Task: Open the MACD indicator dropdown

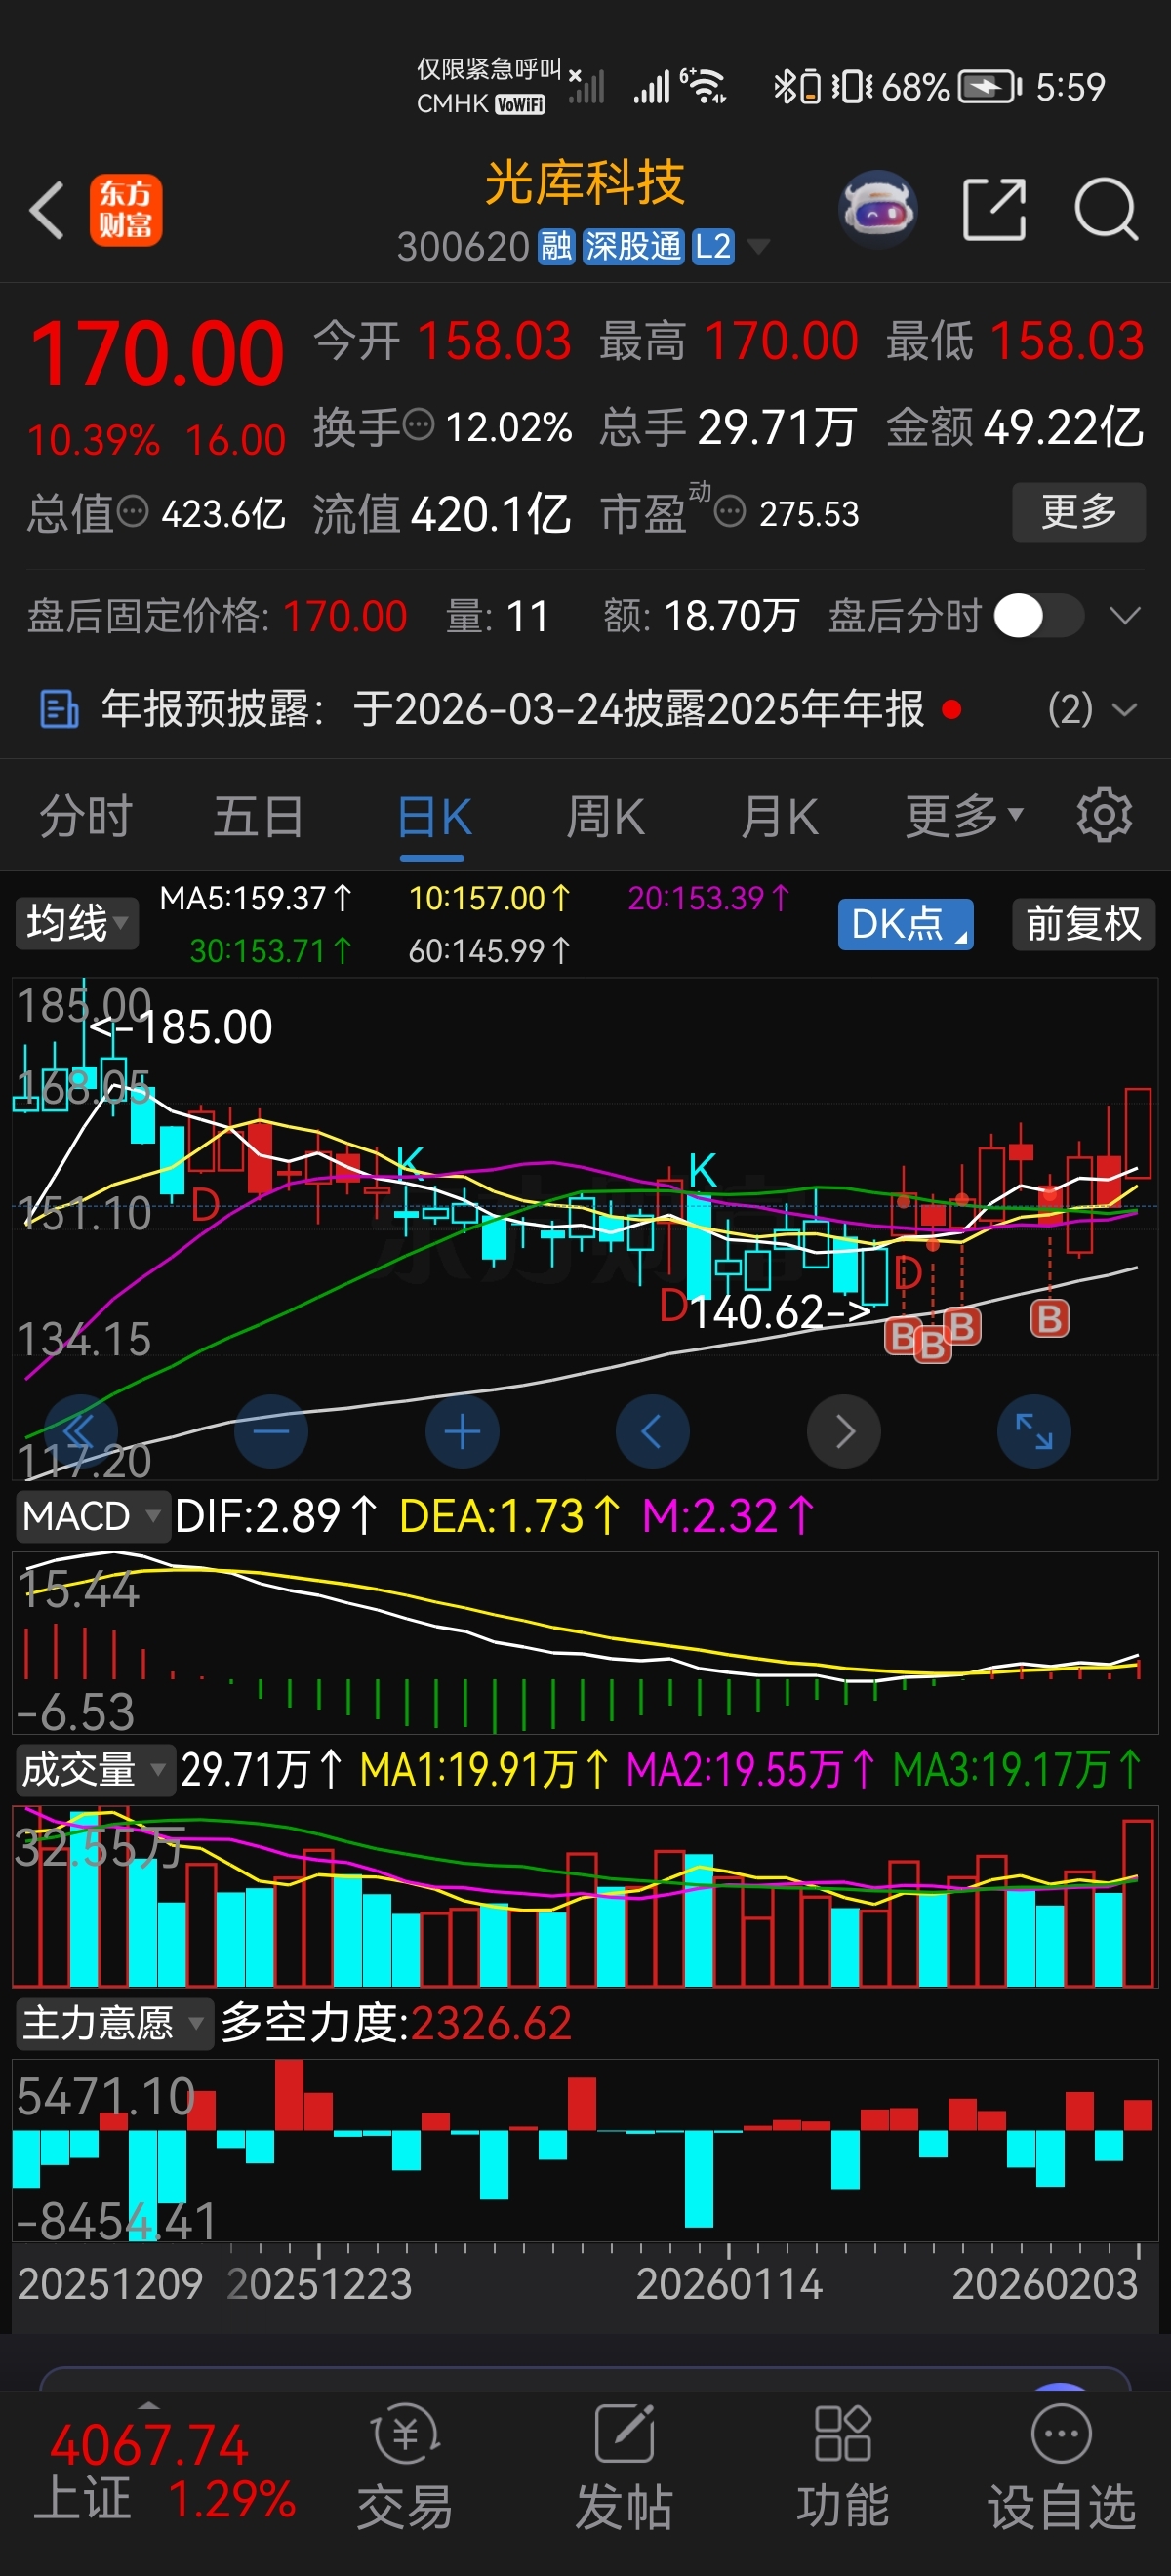Action: coord(91,1517)
